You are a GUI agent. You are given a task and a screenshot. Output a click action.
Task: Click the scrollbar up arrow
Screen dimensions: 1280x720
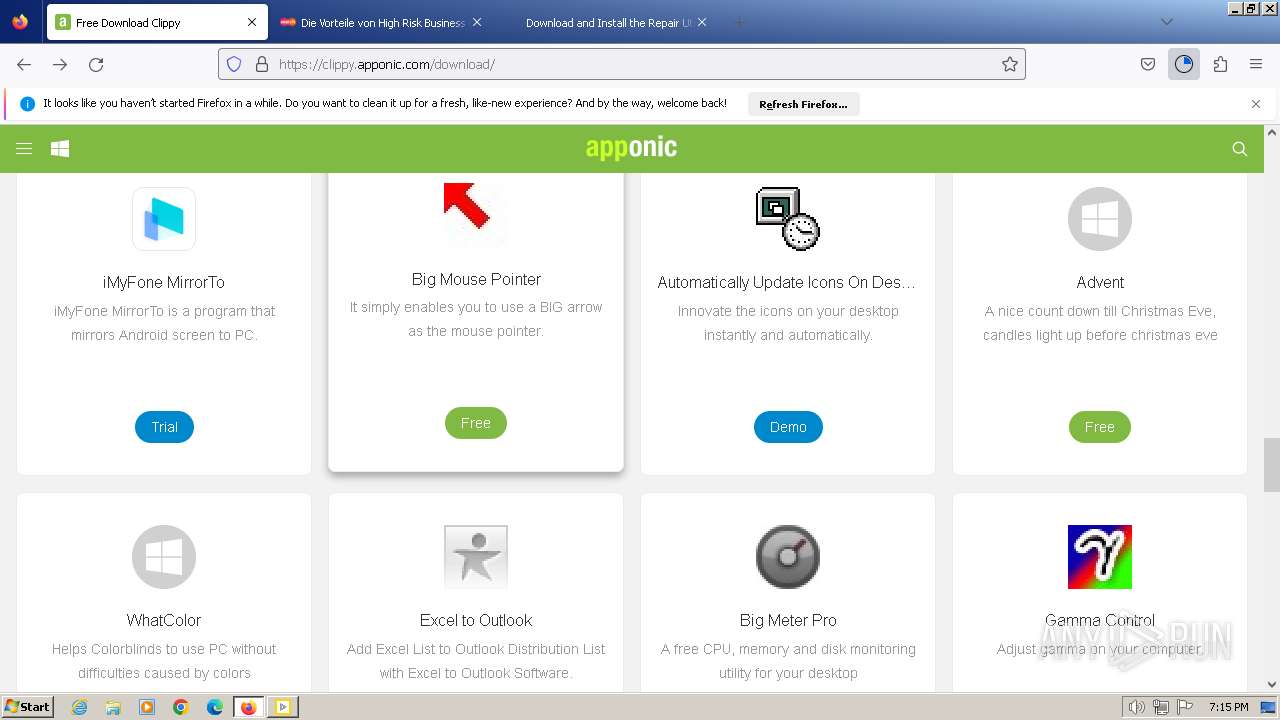(1272, 132)
